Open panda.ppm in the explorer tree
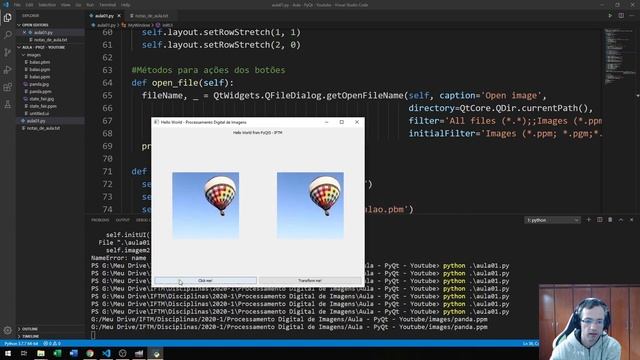Image resolution: width=640 pixels, height=360 pixels. click(x=40, y=91)
